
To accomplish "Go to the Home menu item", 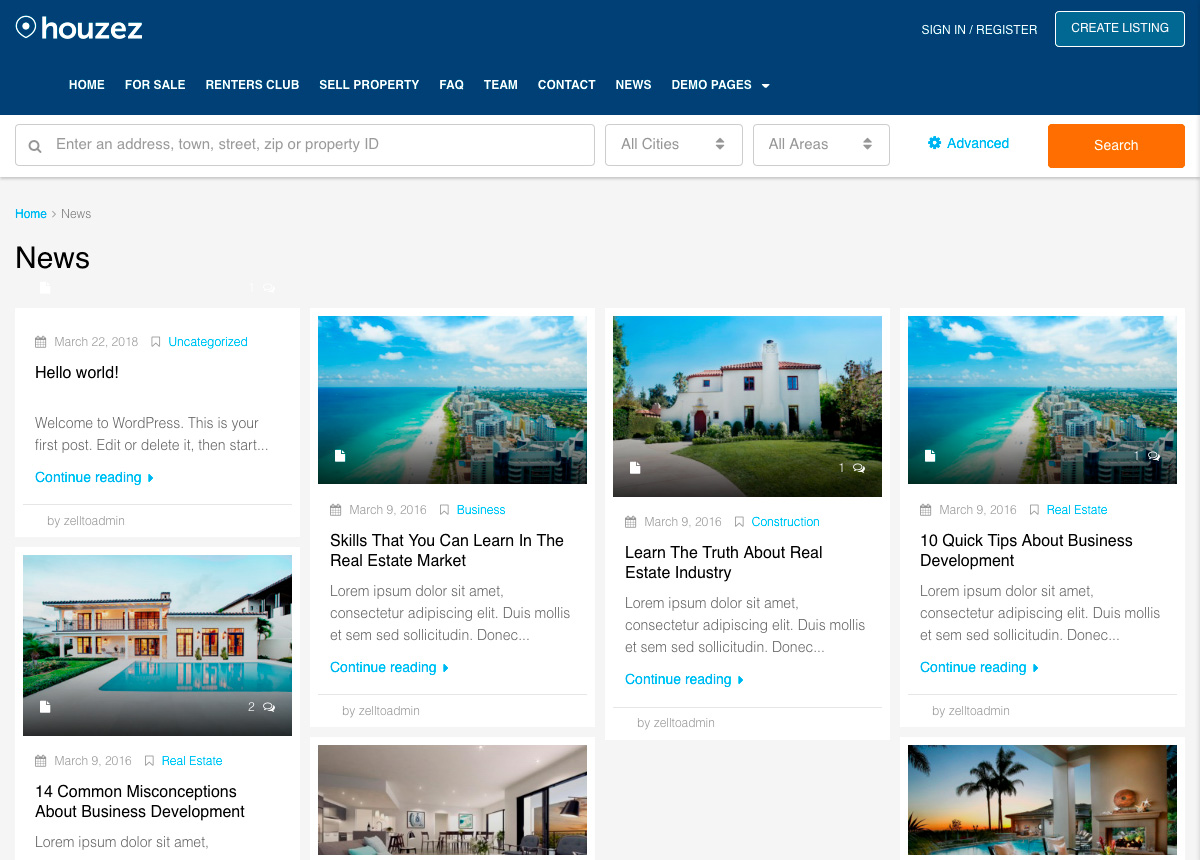I will (x=87, y=85).
